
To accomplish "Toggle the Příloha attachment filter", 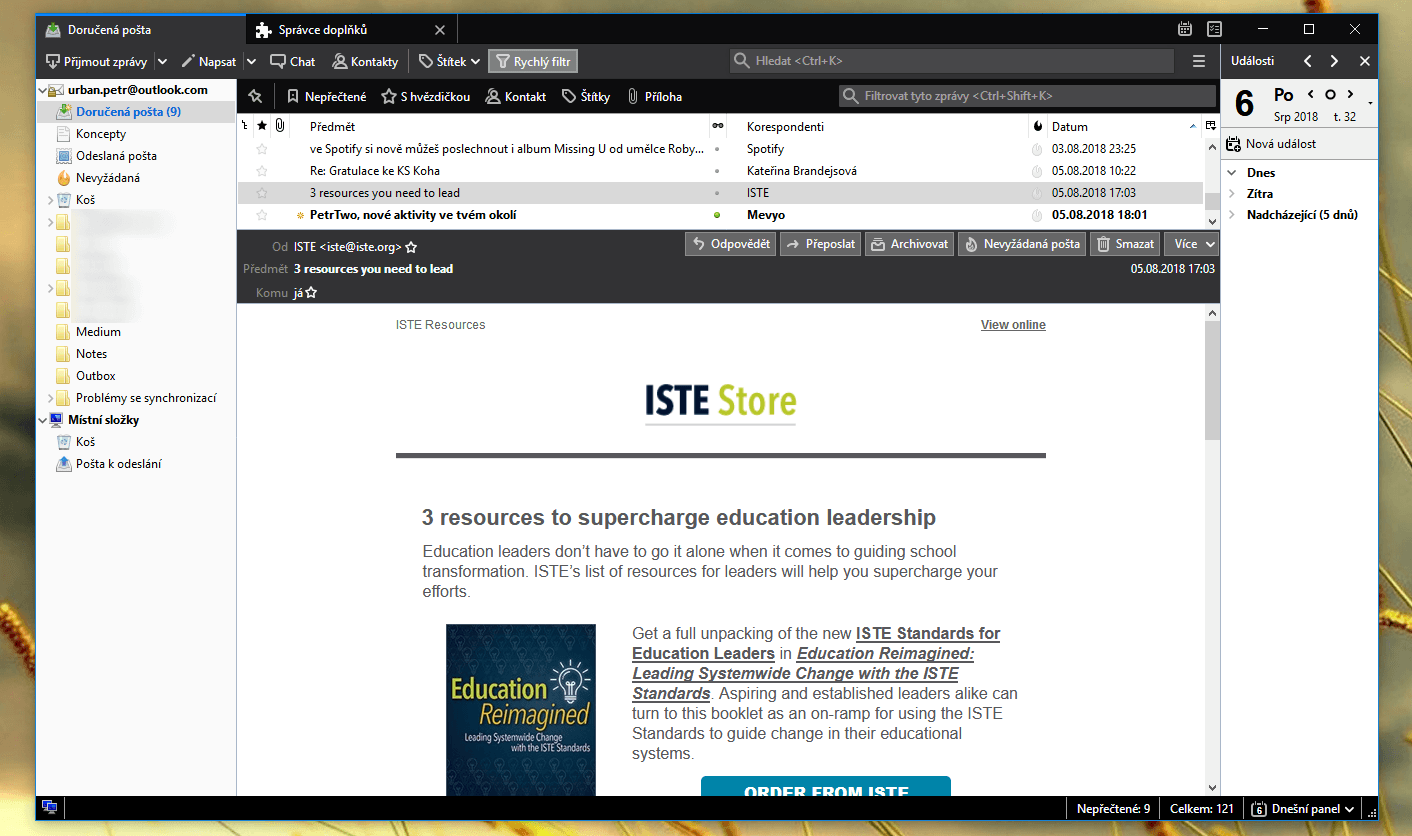I will (654, 97).
